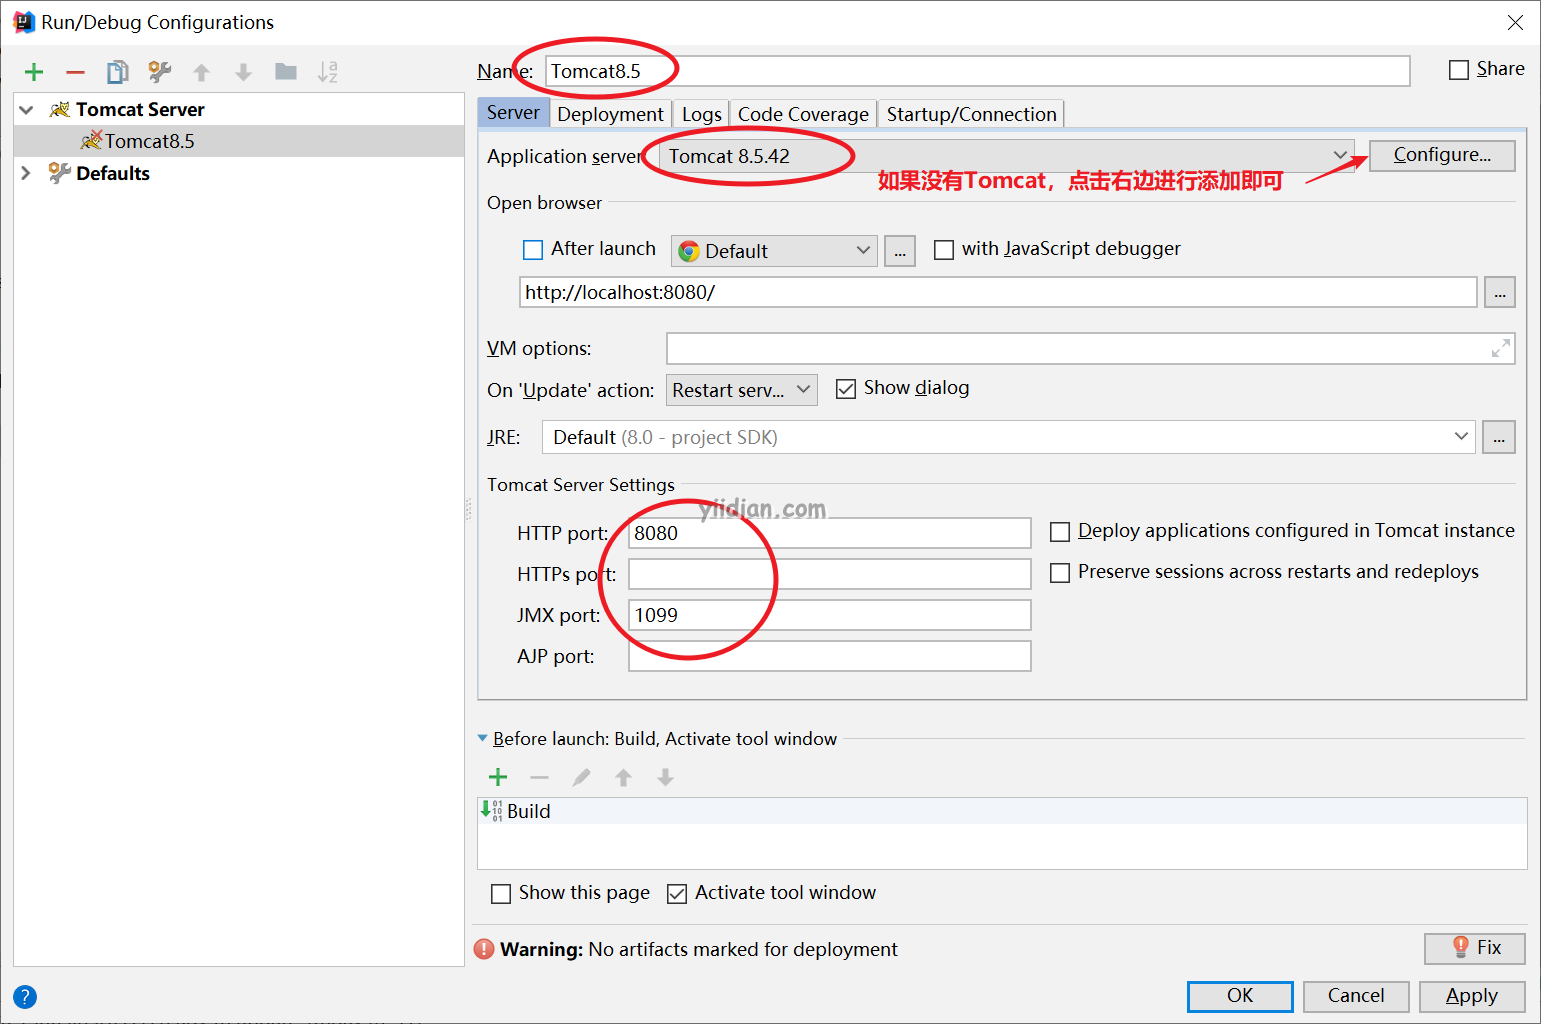Select Tomcat8.5 in the configuration tree
Image resolution: width=1541 pixels, height=1024 pixels.
pyautogui.click(x=239, y=141)
